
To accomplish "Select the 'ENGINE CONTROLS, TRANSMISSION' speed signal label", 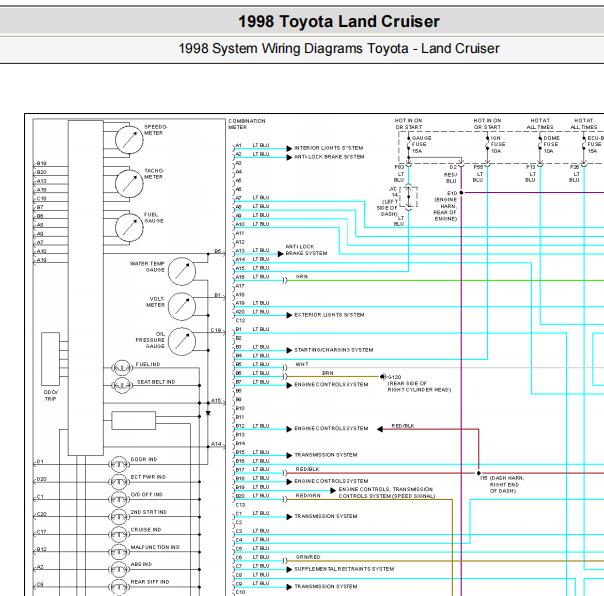I will point(386,493).
